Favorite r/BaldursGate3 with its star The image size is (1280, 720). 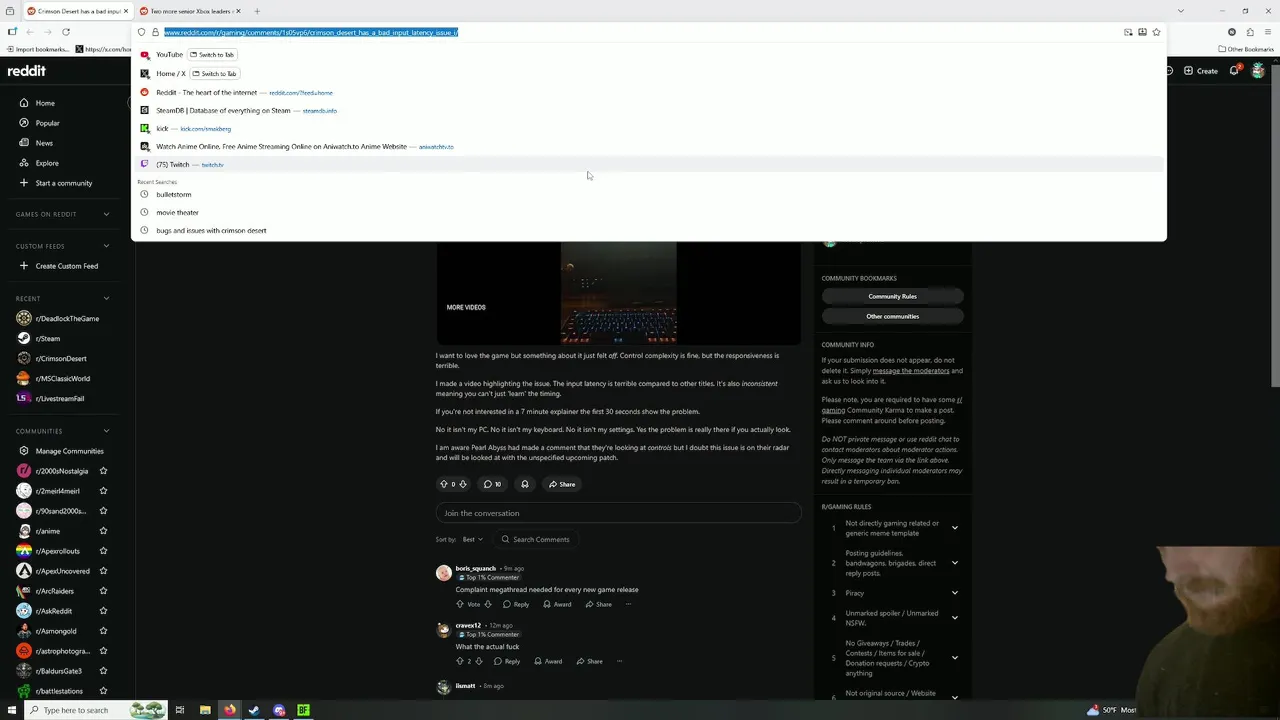tap(103, 671)
